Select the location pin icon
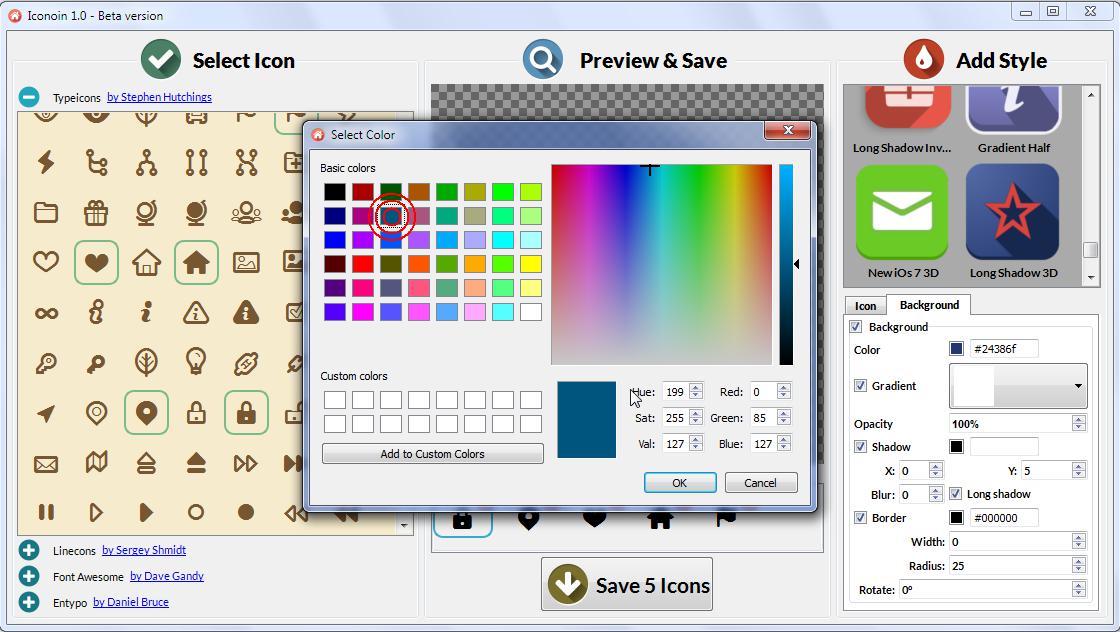Viewport: 1120px width, 632px height. click(146, 412)
